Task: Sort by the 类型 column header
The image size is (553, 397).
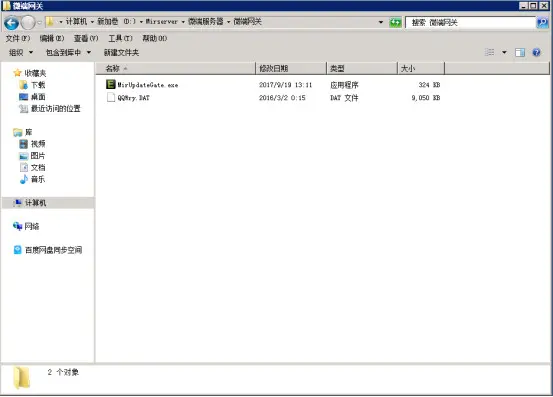Action: point(362,68)
